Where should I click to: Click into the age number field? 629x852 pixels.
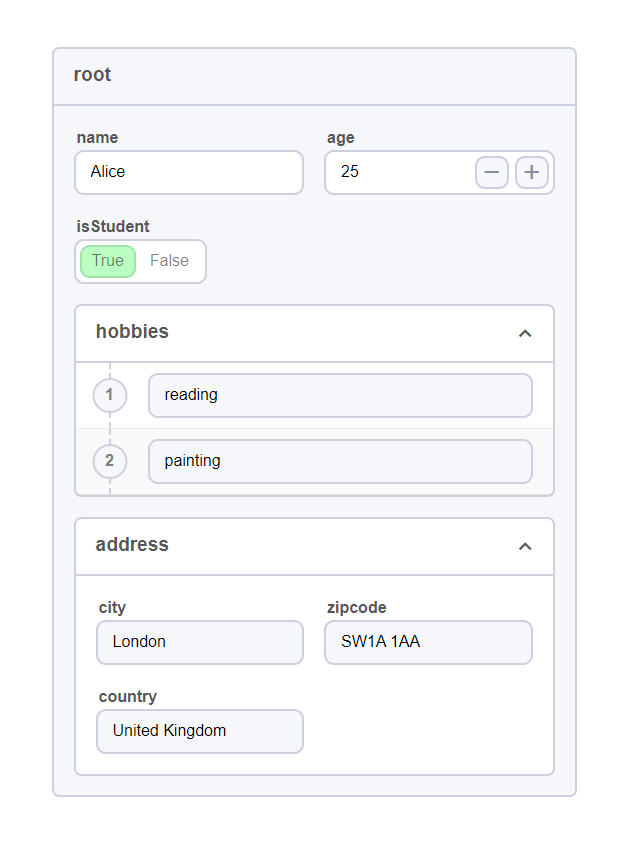400,172
